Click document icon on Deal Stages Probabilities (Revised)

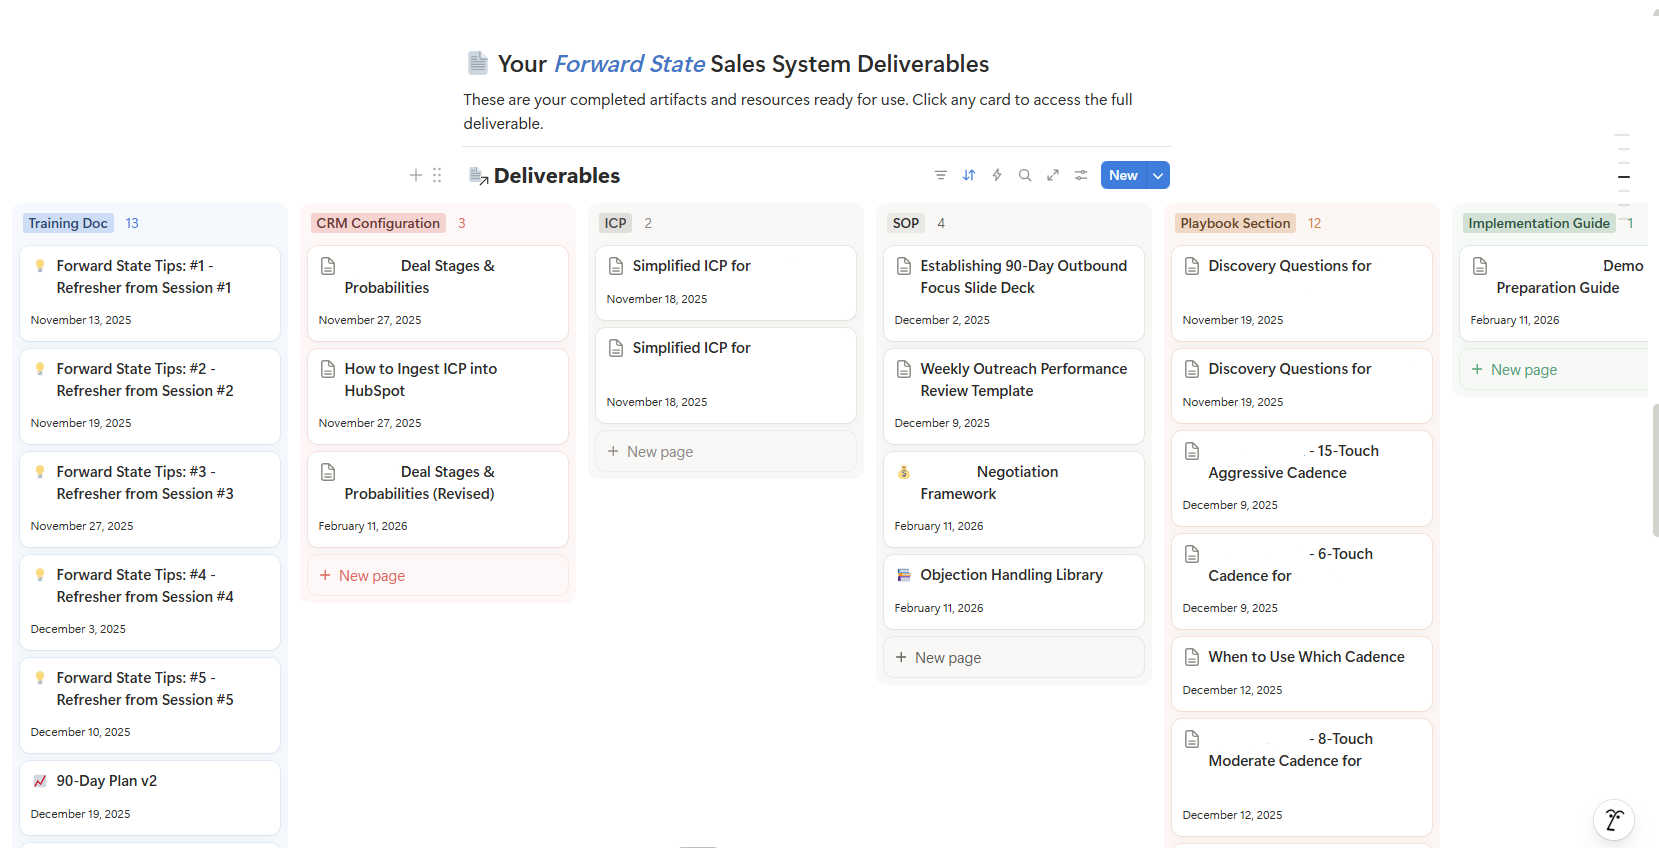click(328, 472)
